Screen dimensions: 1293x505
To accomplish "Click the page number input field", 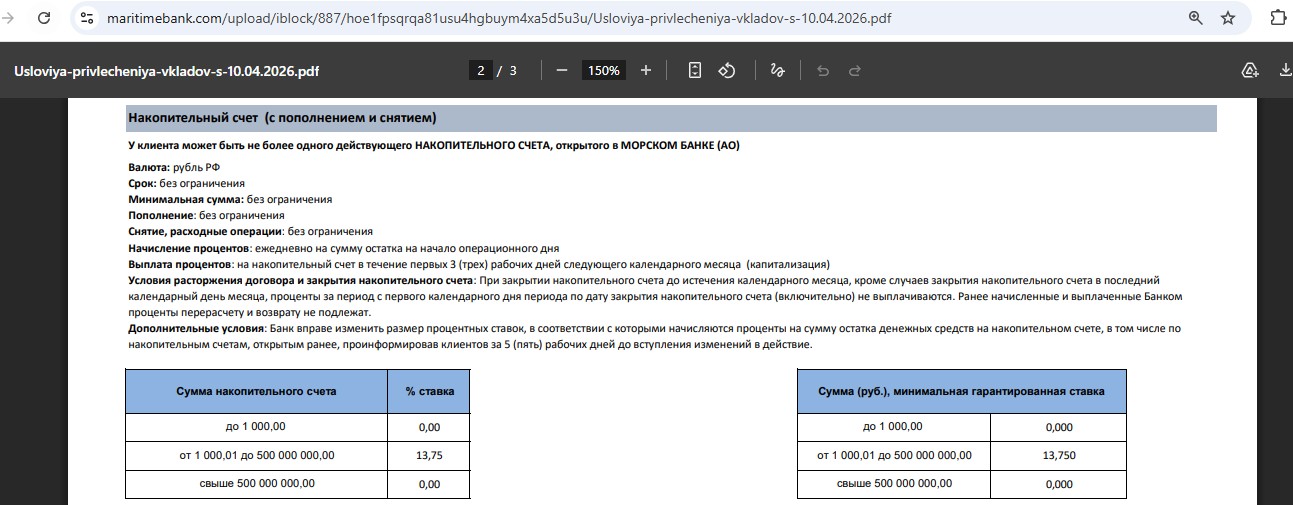I will tap(481, 70).
